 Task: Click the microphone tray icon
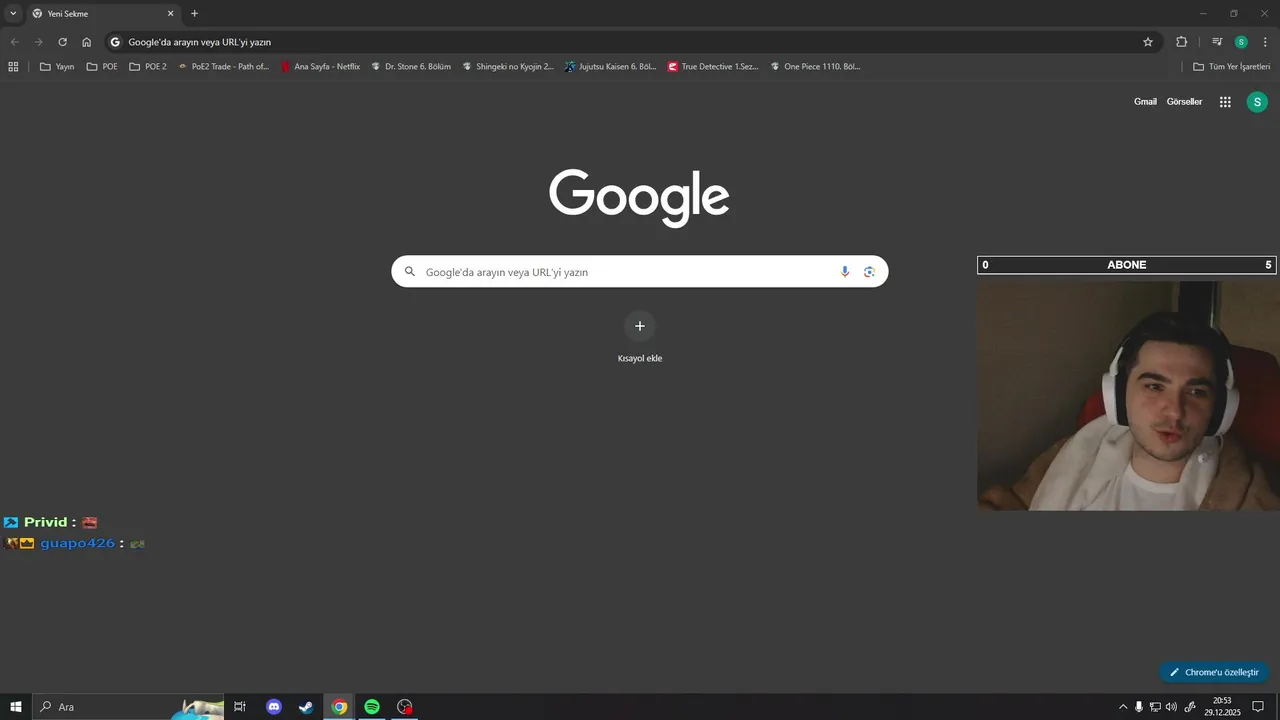pos(1139,707)
